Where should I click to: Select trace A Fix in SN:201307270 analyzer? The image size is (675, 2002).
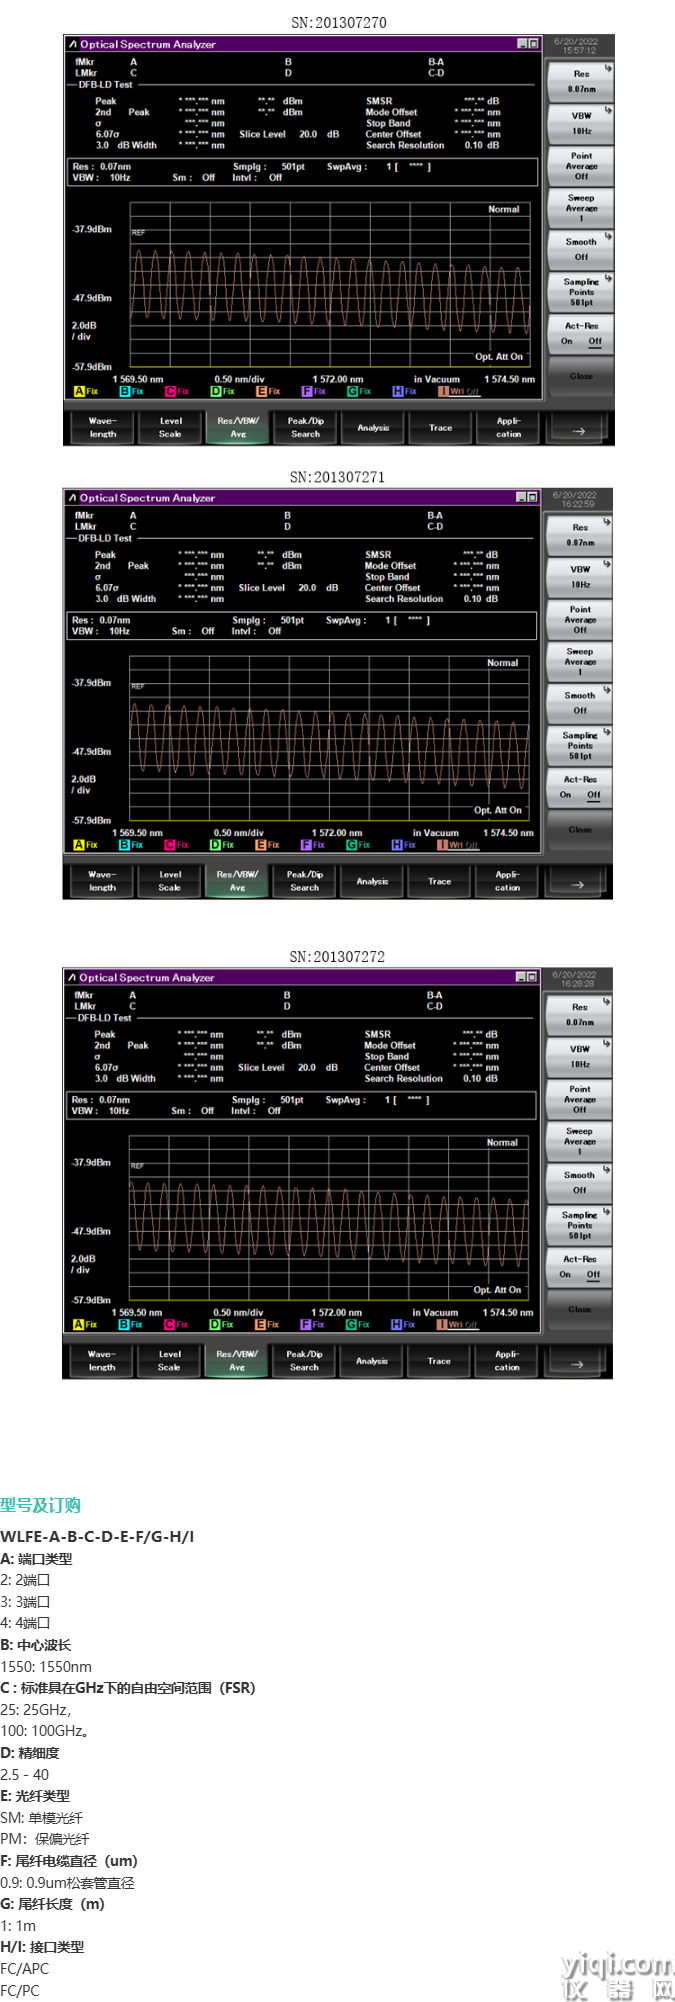(87, 391)
